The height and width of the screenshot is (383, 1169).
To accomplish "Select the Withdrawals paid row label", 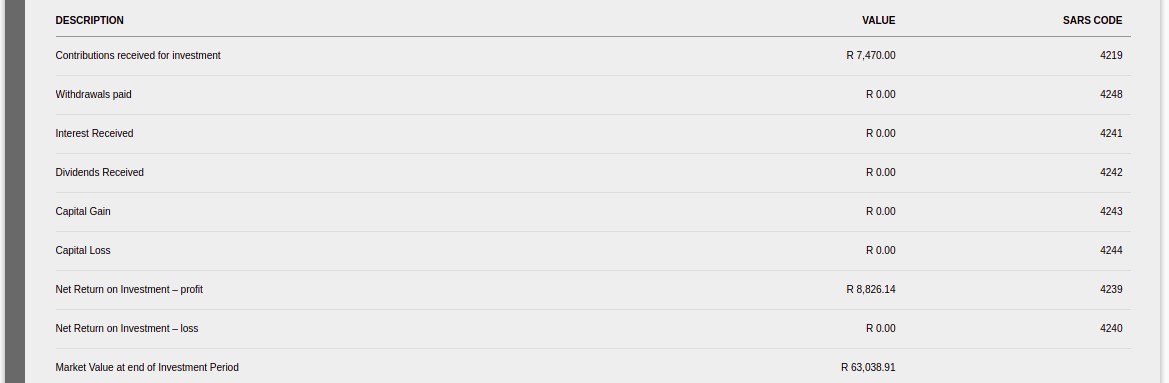I will click(93, 95).
